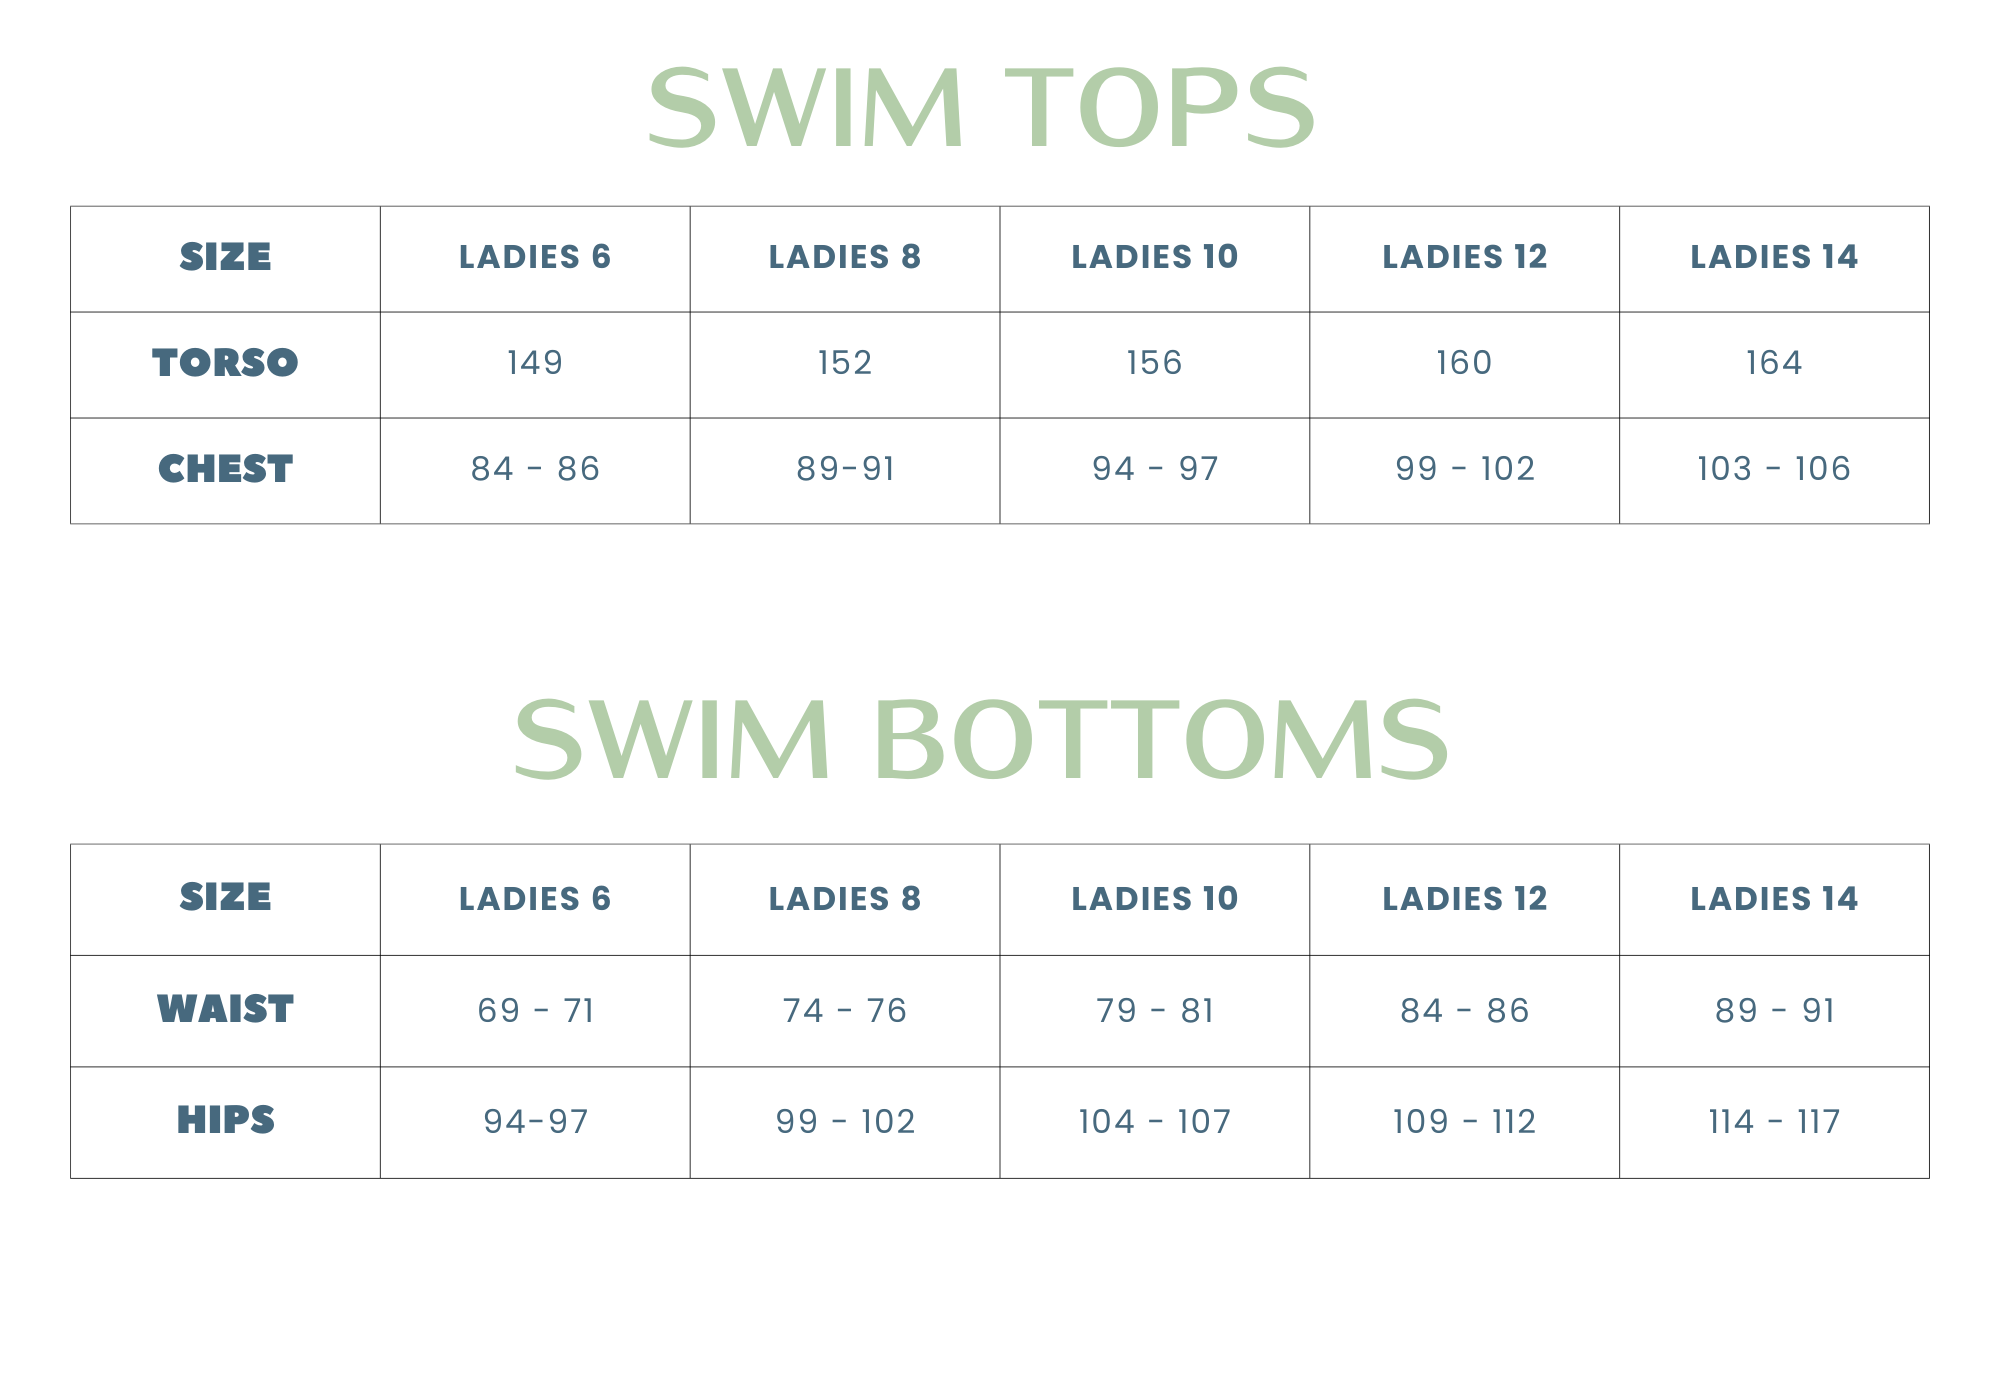Image resolution: width=2000 pixels, height=1400 pixels.
Task: Select waist range 69 - 71
Action: [x=535, y=1011]
